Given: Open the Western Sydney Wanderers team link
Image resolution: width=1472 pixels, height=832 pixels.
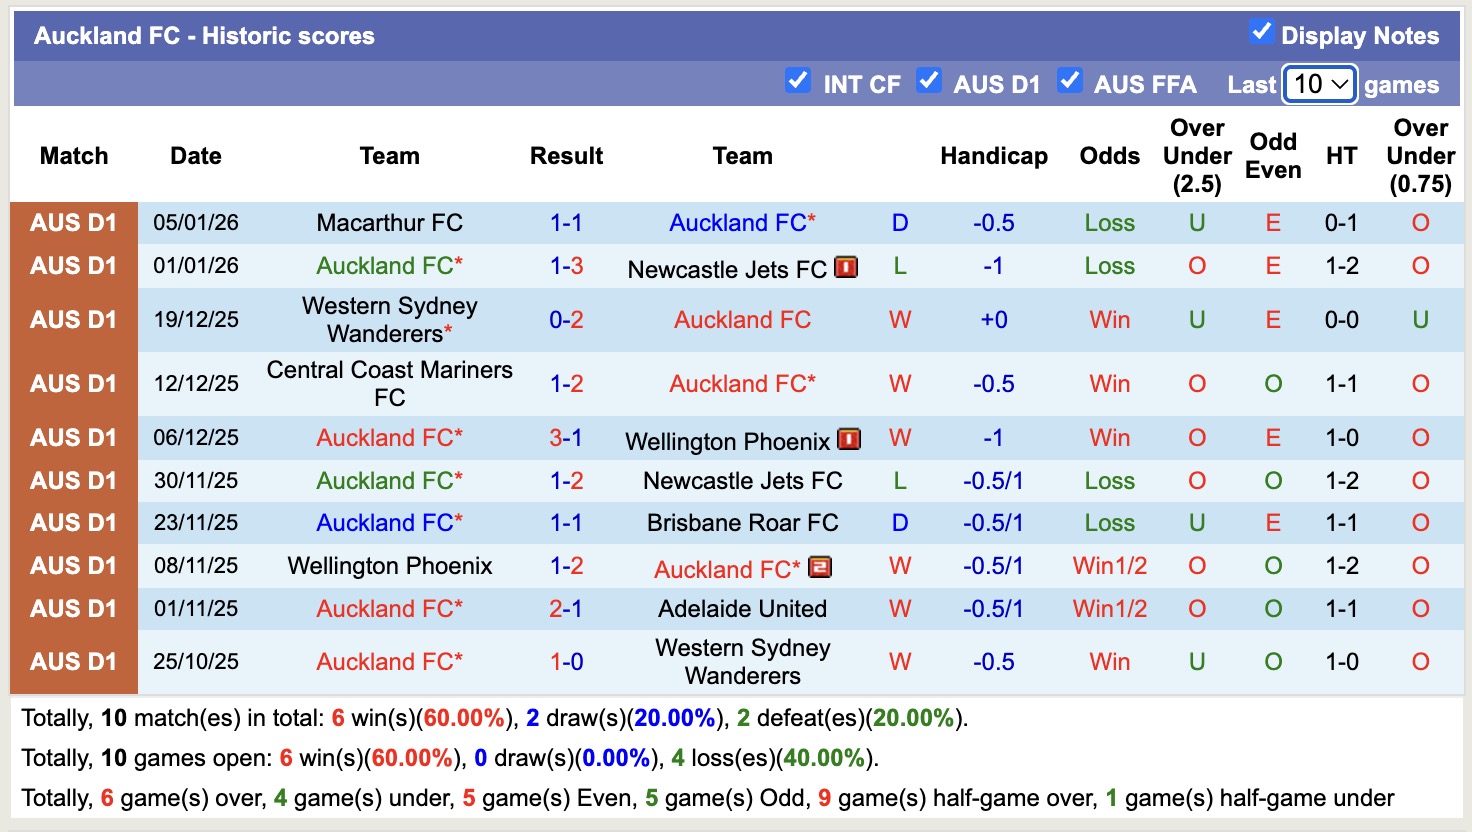Looking at the screenshot, I should click(389, 319).
